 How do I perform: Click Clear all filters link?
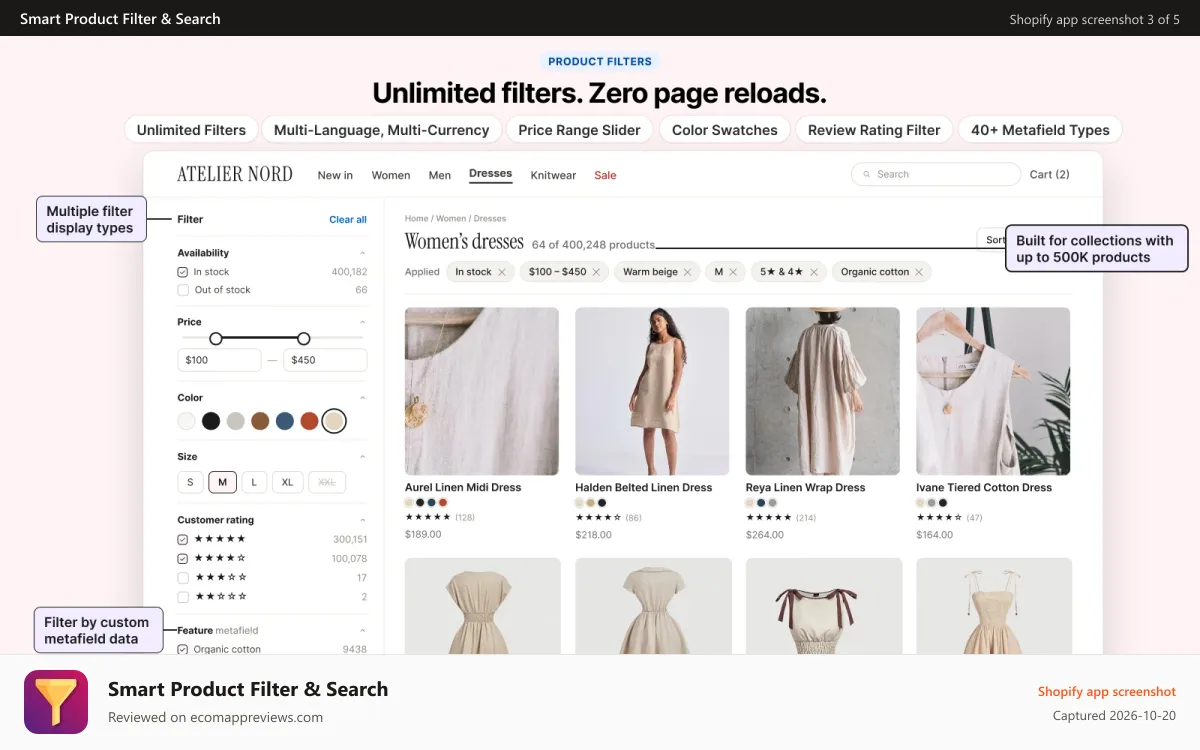tap(348, 220)
